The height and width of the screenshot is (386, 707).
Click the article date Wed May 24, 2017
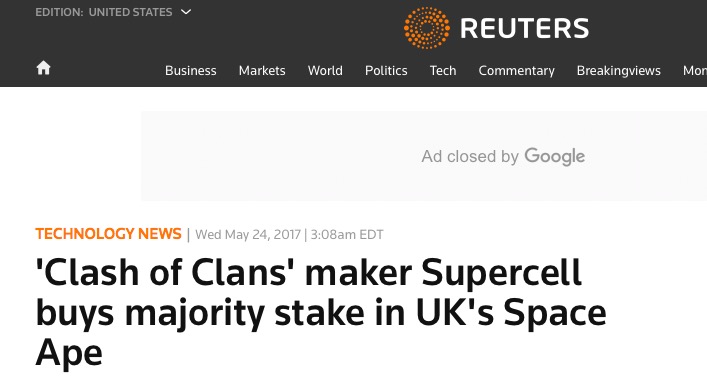tap(248, 234)
